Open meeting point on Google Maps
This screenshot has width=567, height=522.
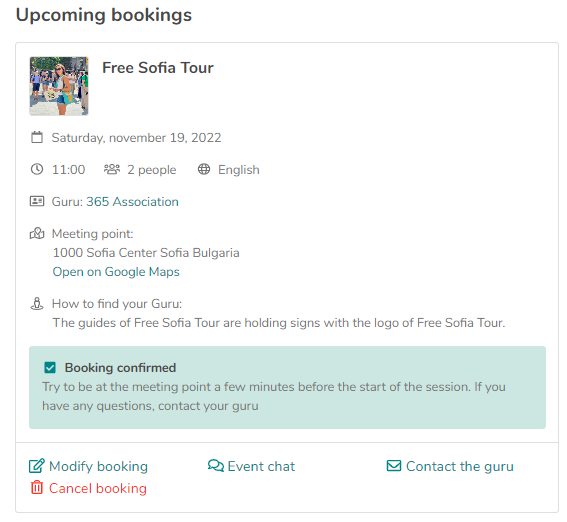[x=116, y=271]
